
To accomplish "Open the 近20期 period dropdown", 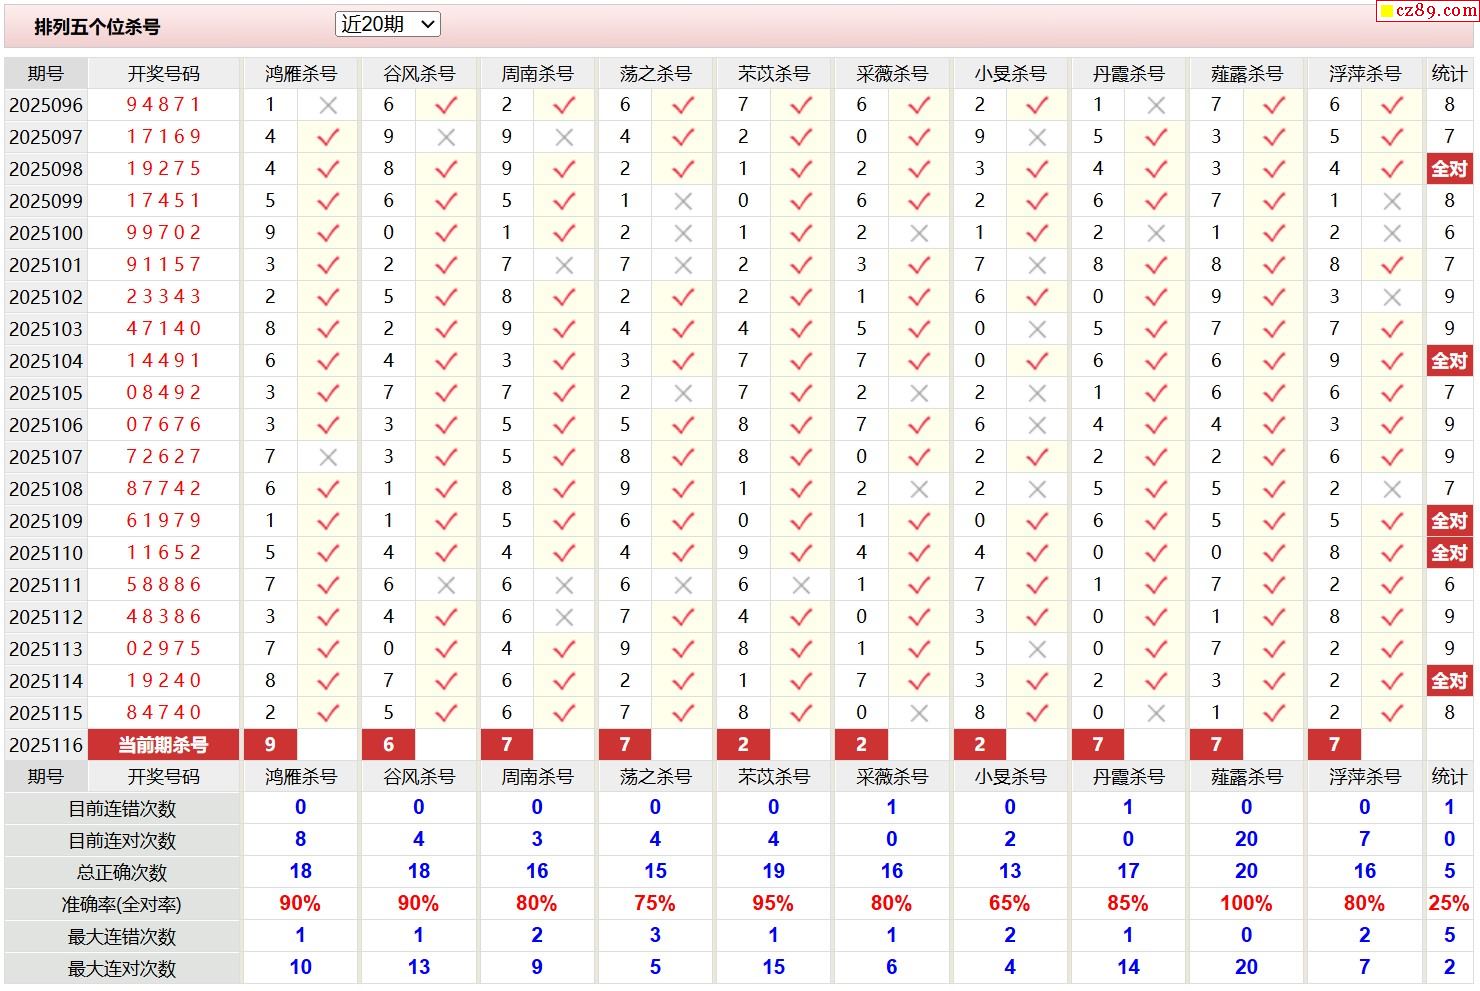I will tap(387, 25).
